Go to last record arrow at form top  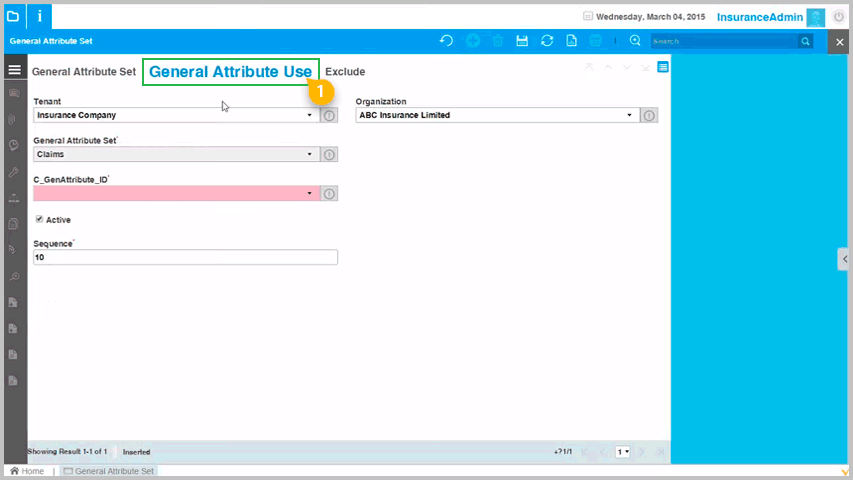point(645,67)
